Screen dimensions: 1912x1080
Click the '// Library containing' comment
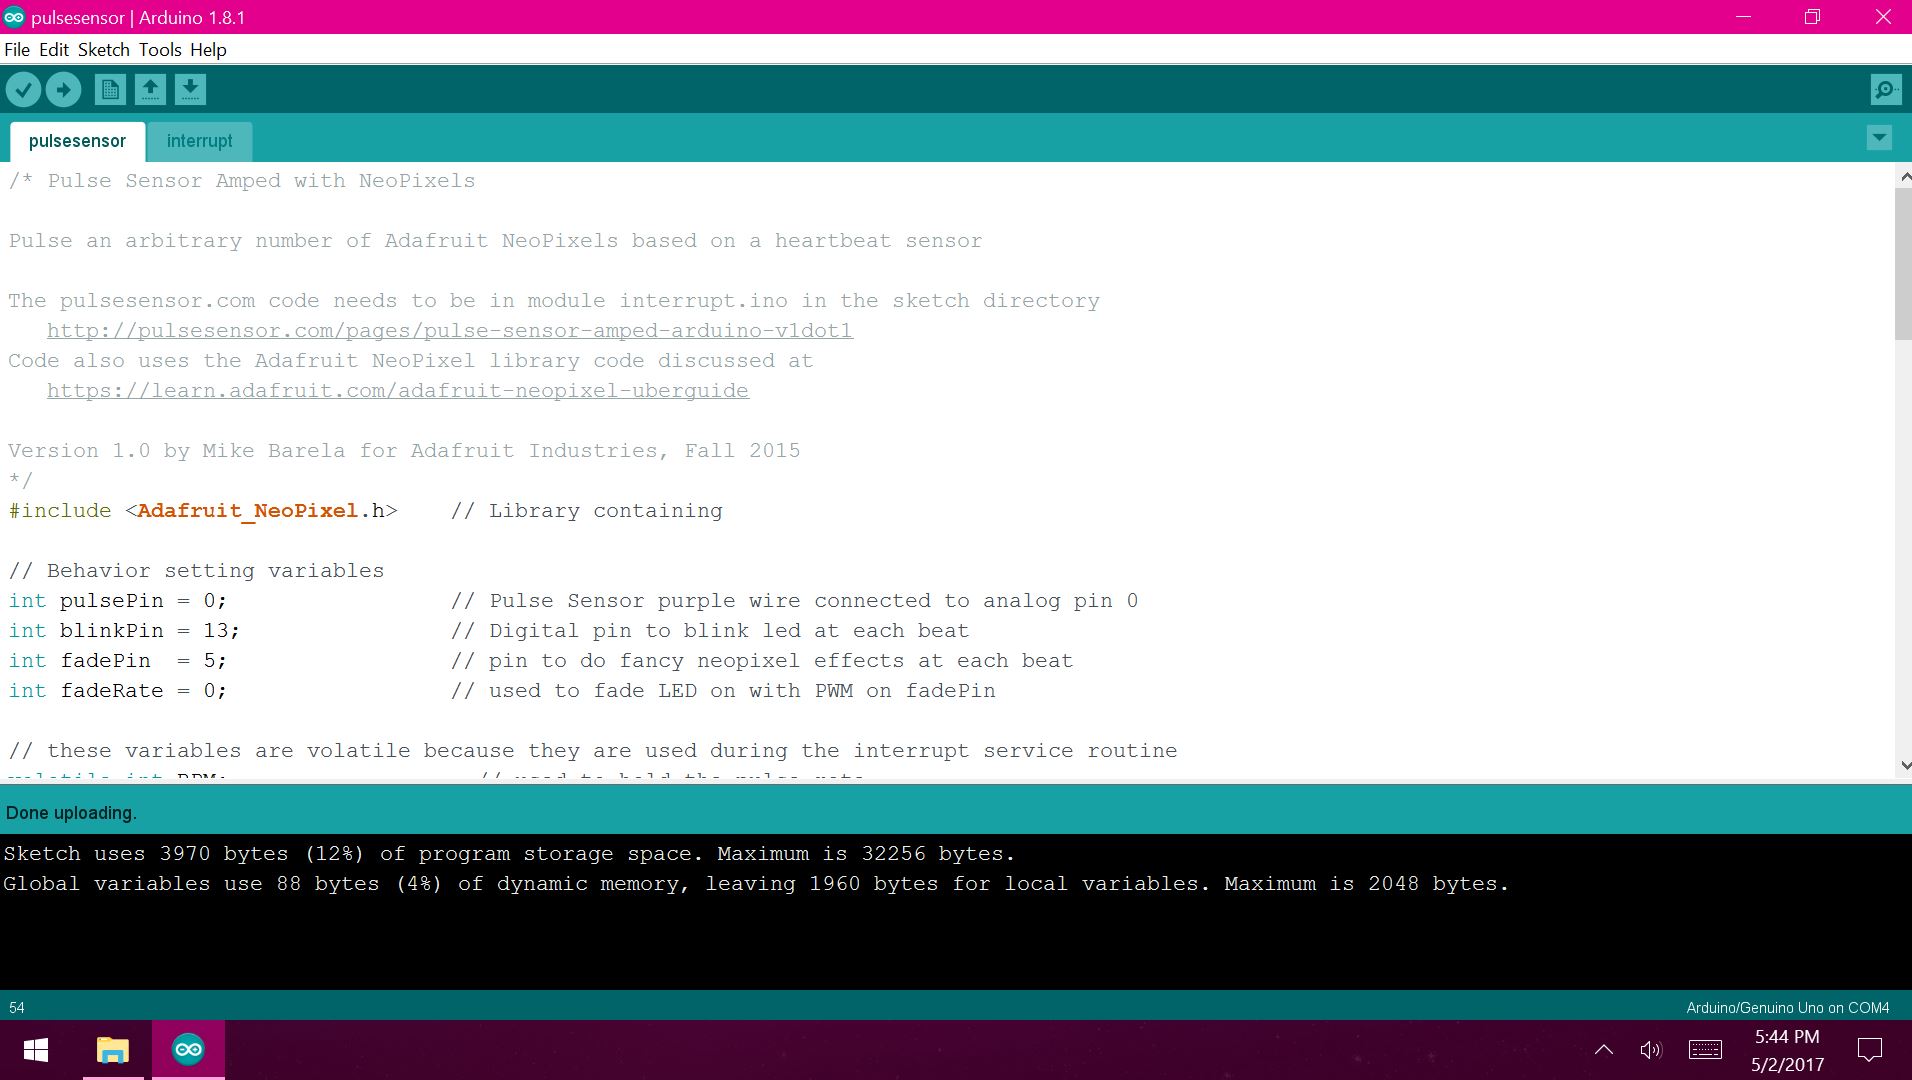pyautogui.click(x=586, y=511)
